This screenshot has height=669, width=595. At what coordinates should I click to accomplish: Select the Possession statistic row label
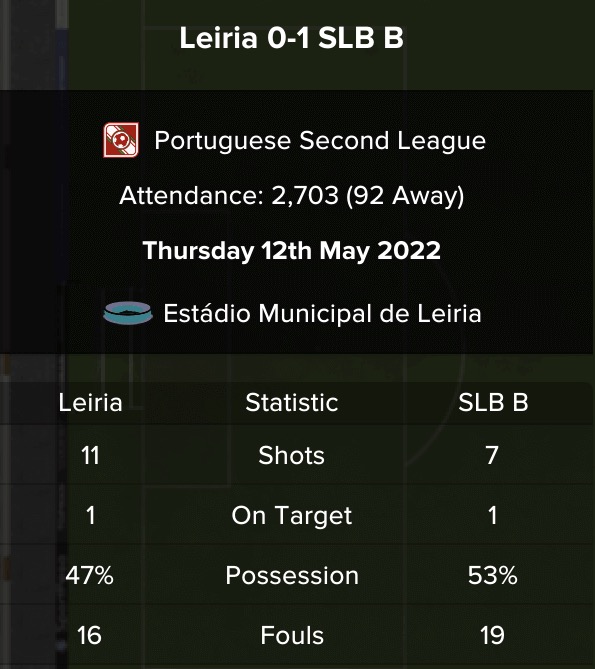point(292,576)
